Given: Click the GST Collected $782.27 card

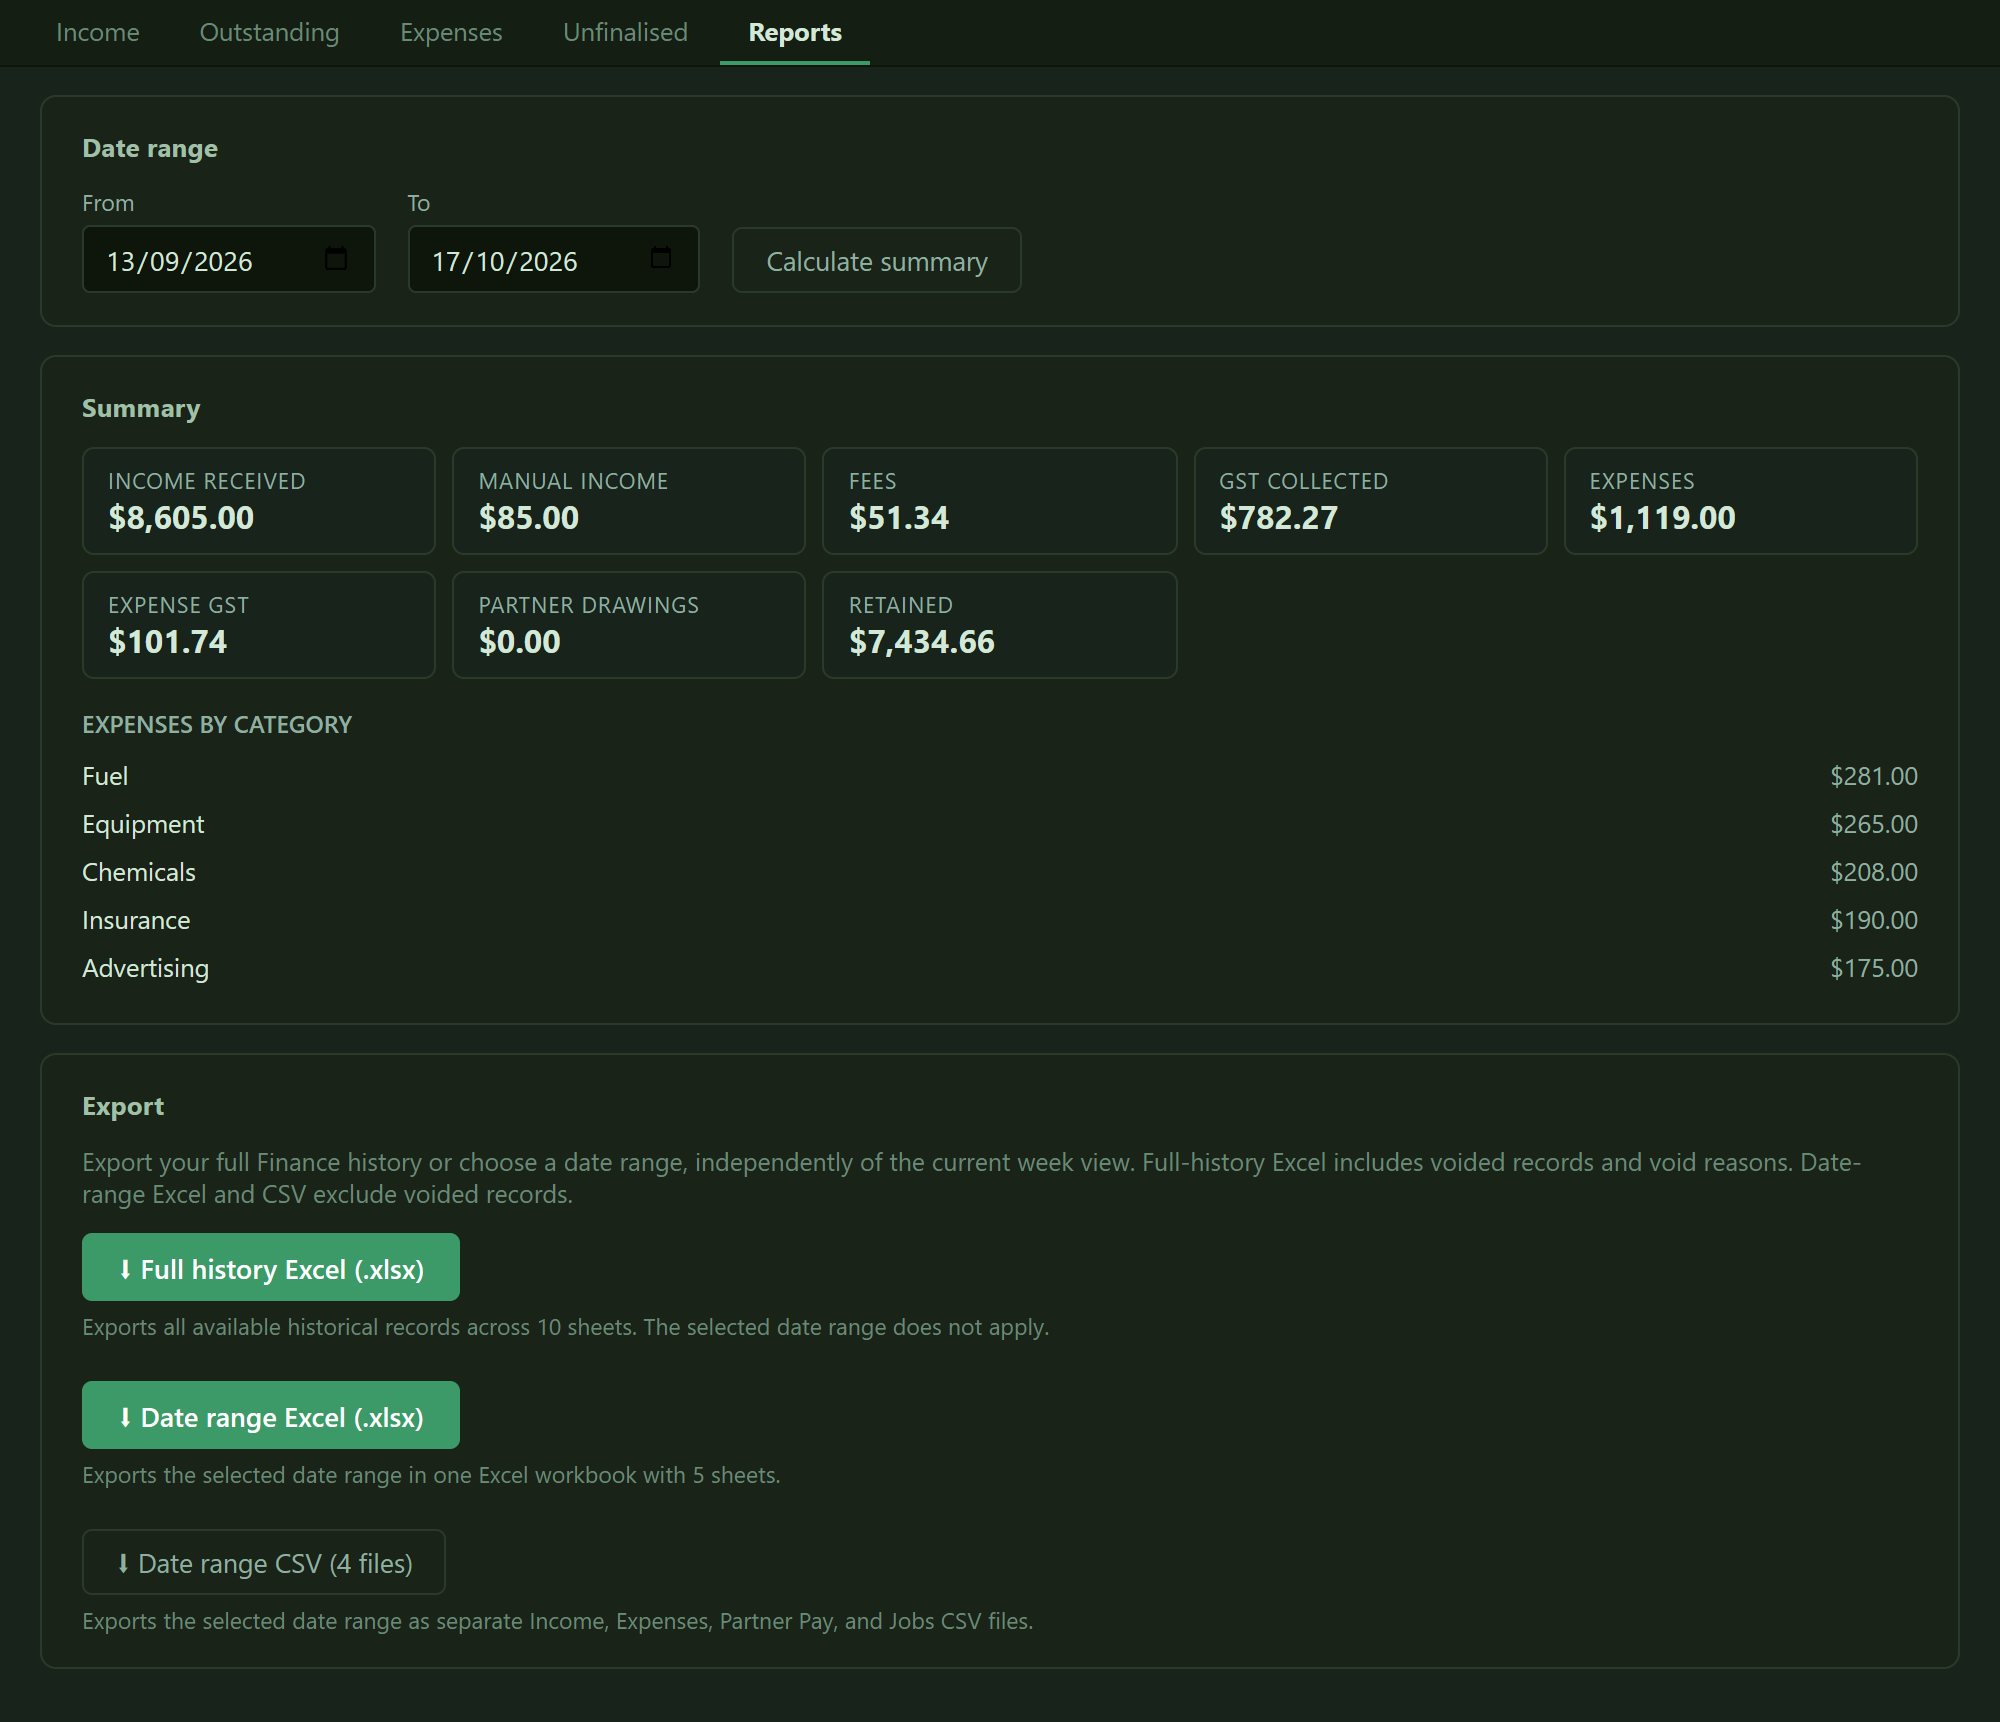Looking at the screenshot, I should (1371, 501).
